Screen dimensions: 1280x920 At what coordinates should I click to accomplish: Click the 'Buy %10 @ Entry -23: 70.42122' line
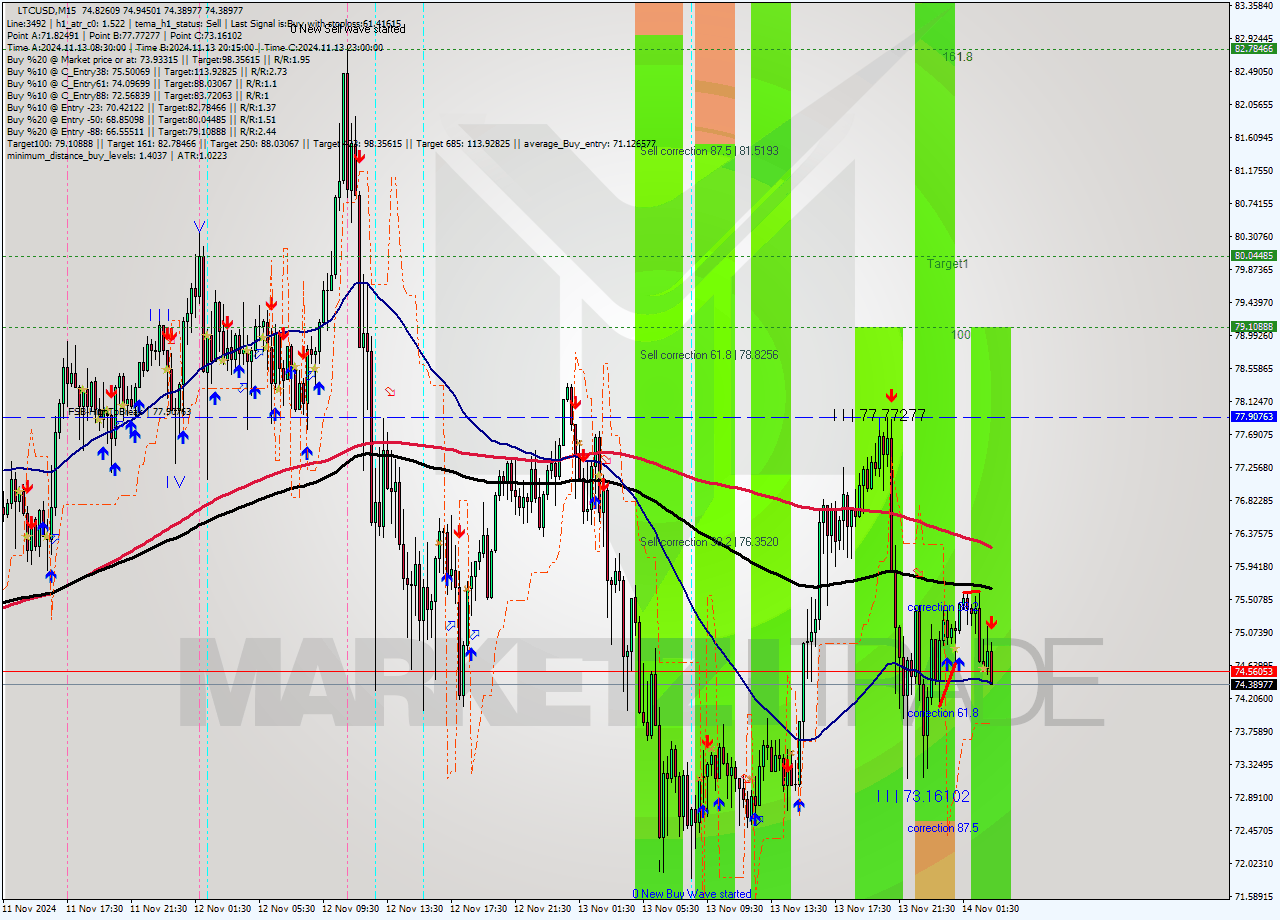pos(141,107)
